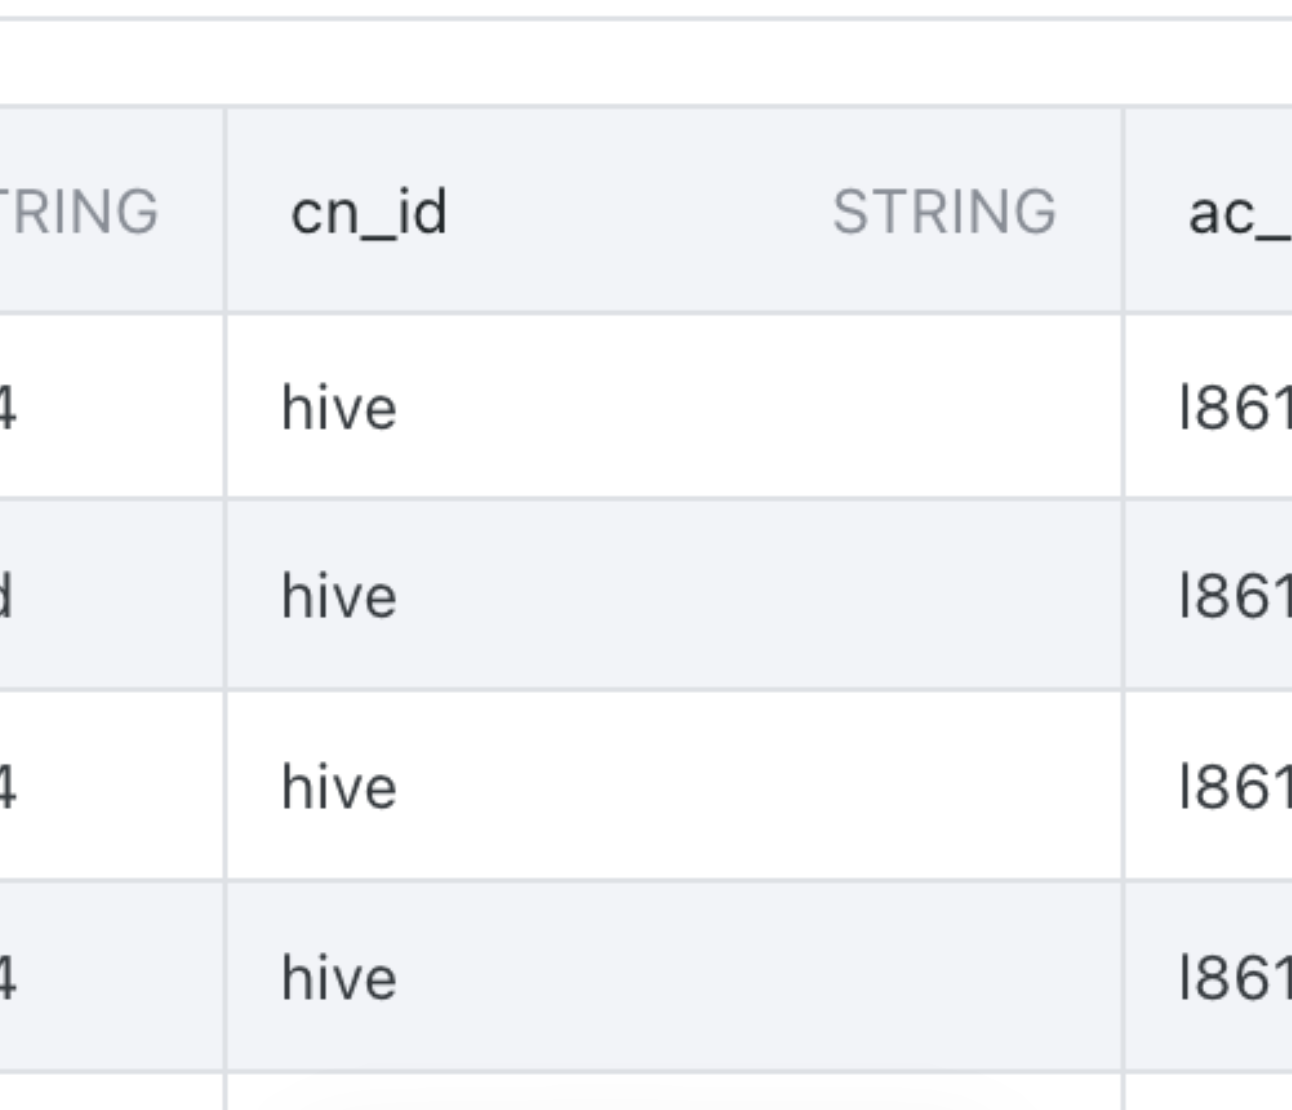Click the STRING type label beside cn_id

[x=944, y=212]
